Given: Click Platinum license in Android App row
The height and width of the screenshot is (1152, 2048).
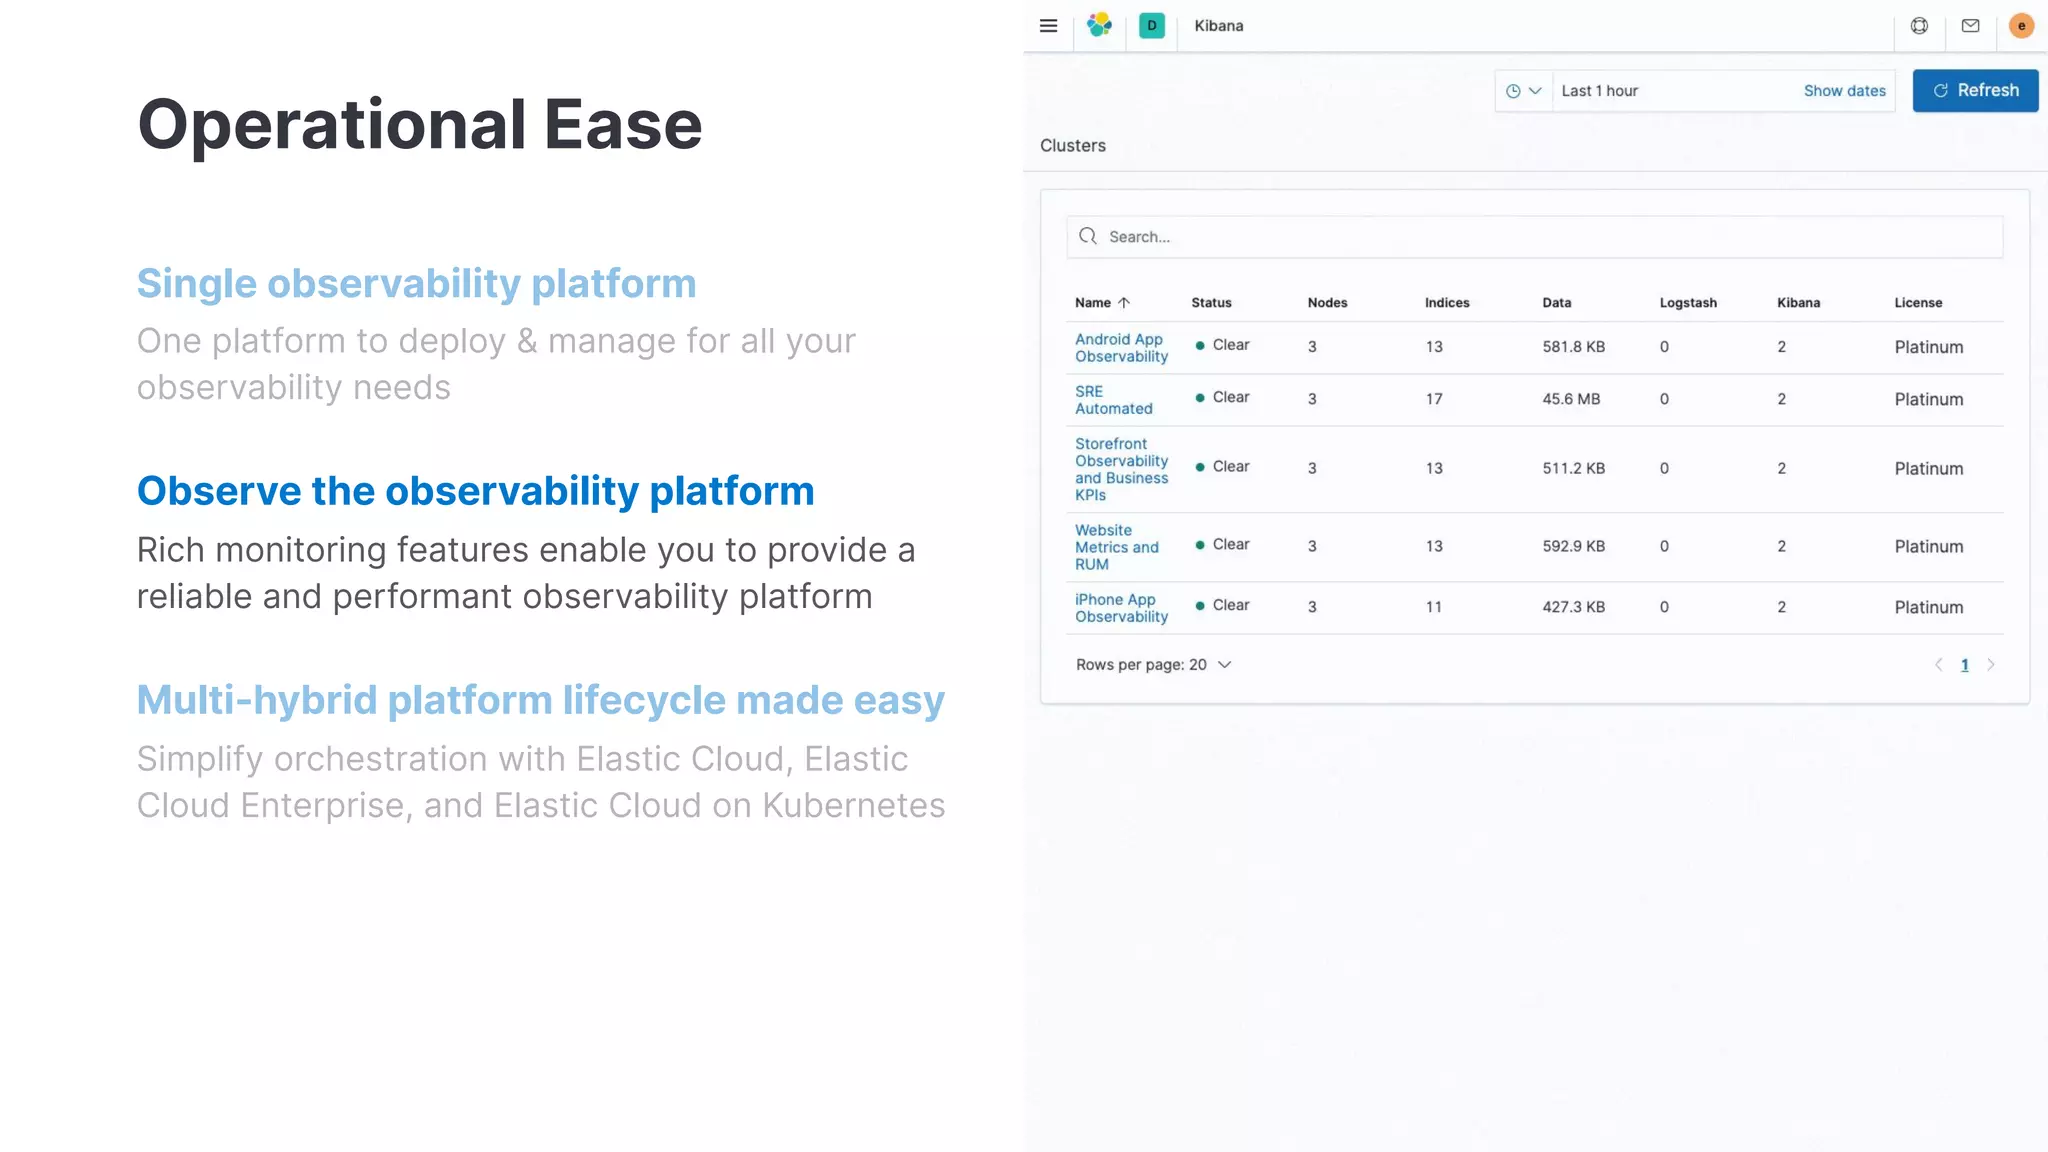Looking at the screenshot, I should click(1928, 347).
